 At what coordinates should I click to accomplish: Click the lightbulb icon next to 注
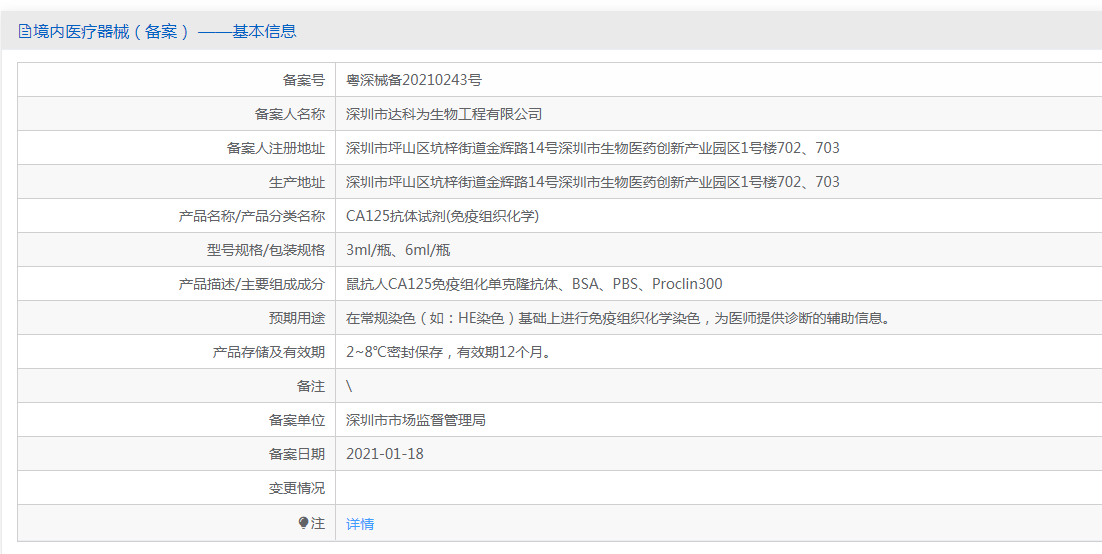point(304,523)
